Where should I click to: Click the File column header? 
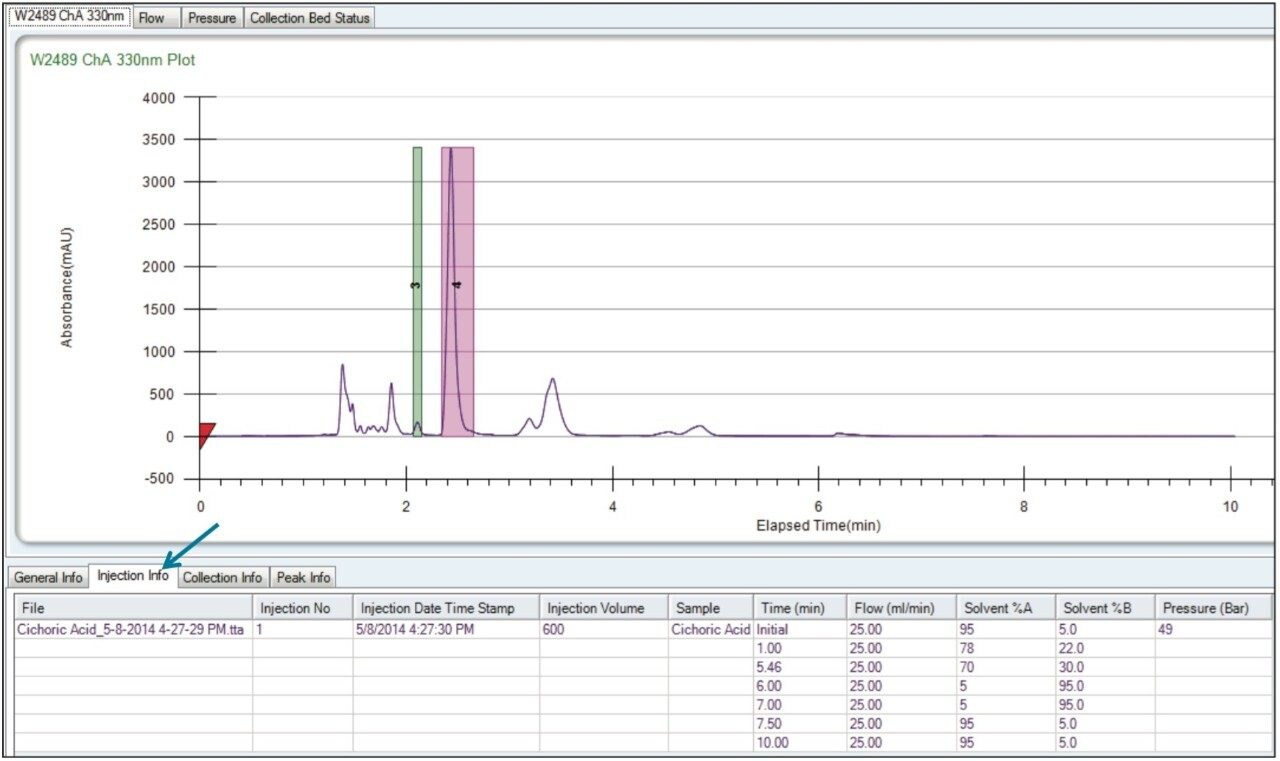click(133, 608)
